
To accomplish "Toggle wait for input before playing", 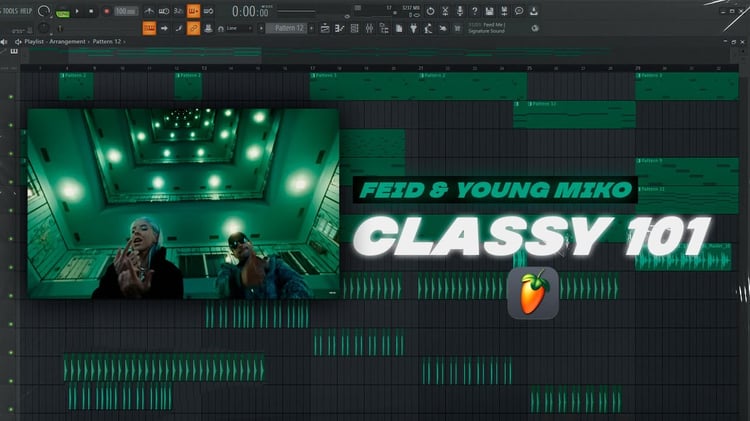I will click(164, 11).
